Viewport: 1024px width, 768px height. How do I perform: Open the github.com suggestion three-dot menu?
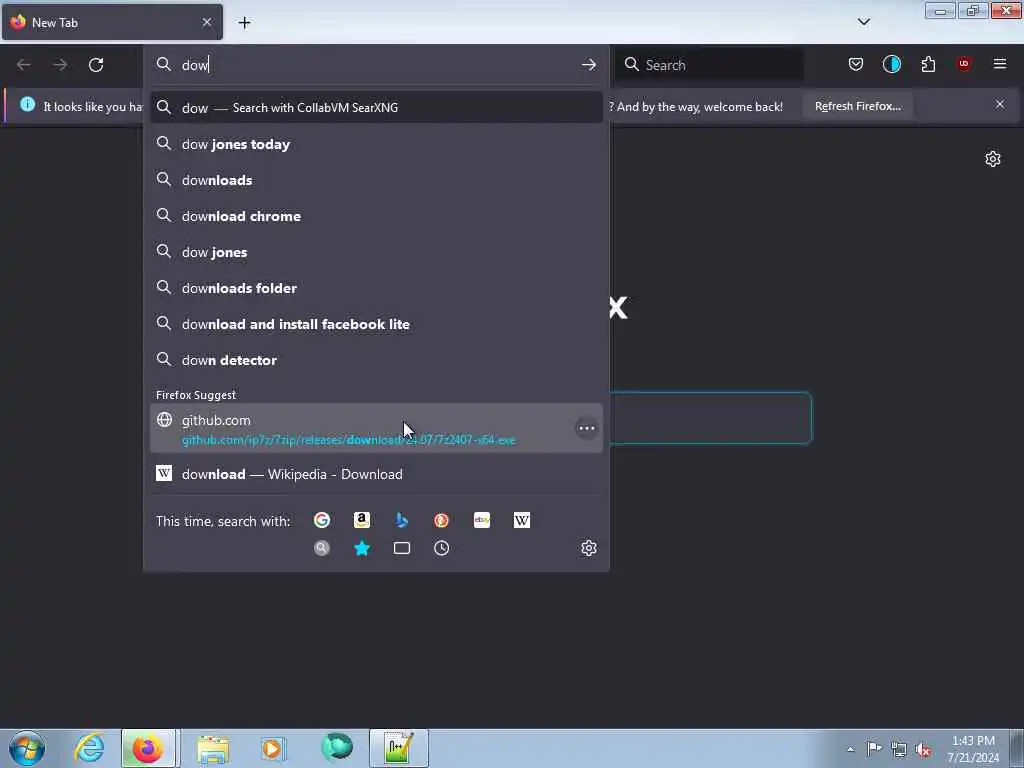586,428
